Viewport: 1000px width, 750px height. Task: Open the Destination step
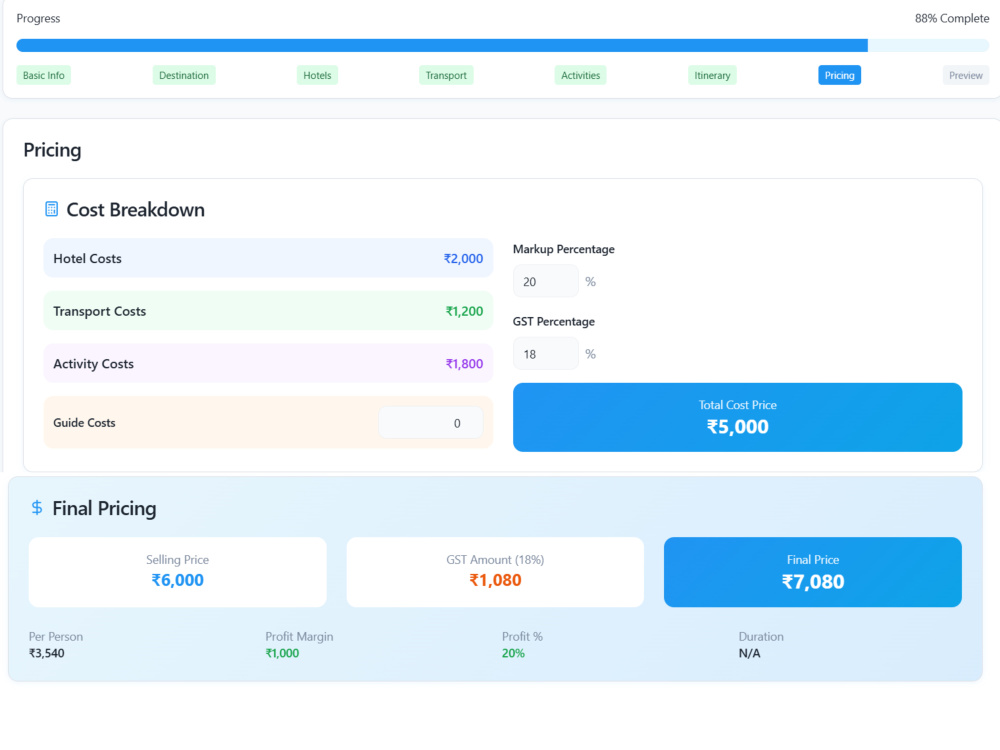[184, 75]
